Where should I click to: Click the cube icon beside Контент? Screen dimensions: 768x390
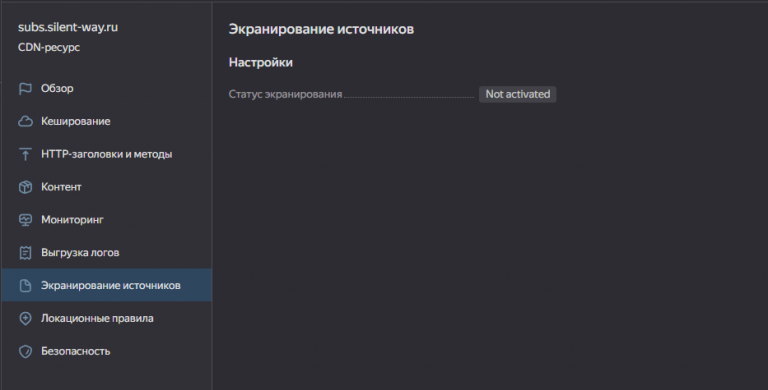[25, 187]
